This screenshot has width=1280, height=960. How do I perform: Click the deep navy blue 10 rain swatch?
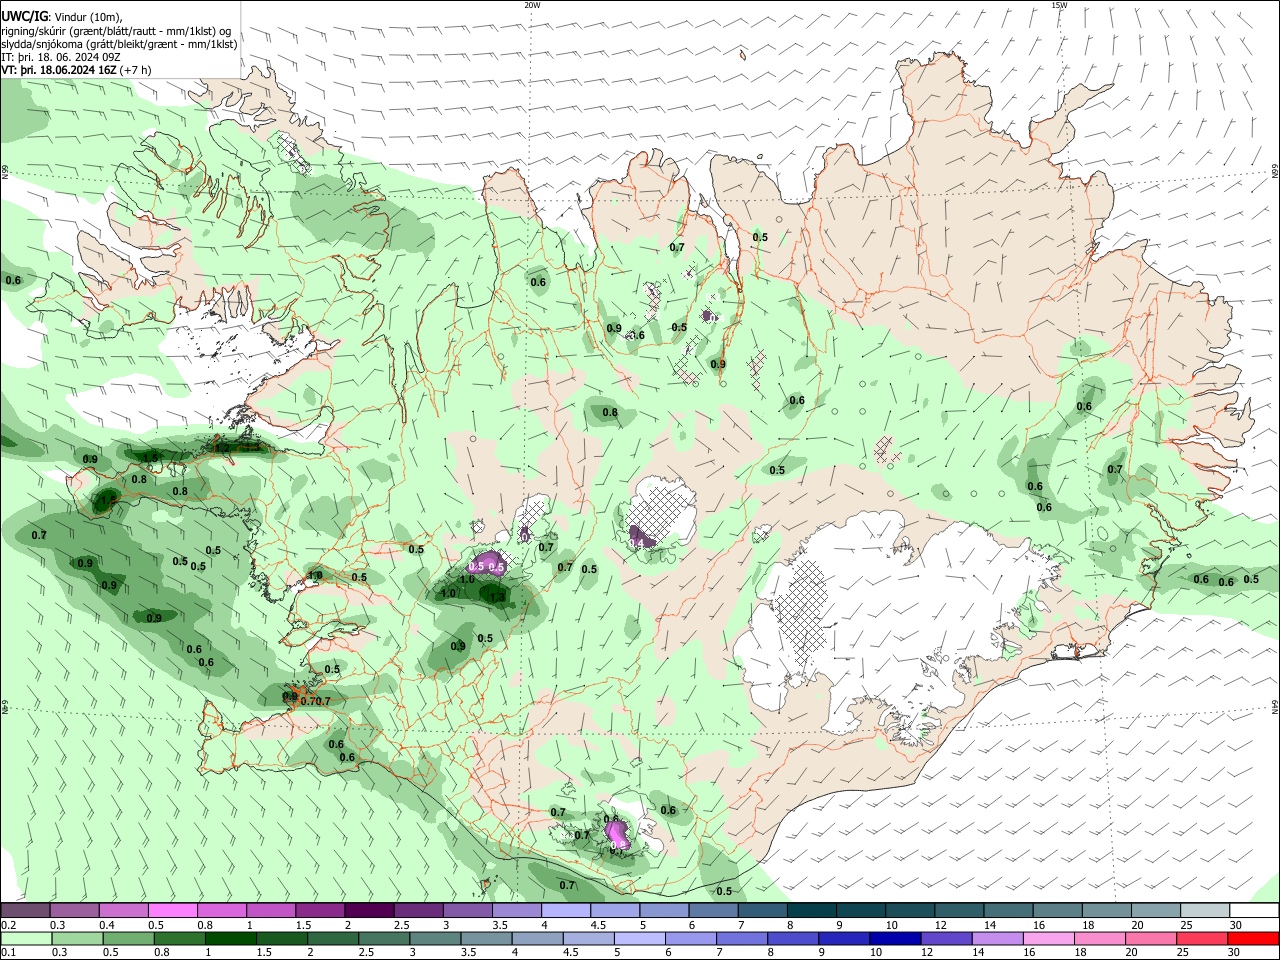tap(895, 938)
